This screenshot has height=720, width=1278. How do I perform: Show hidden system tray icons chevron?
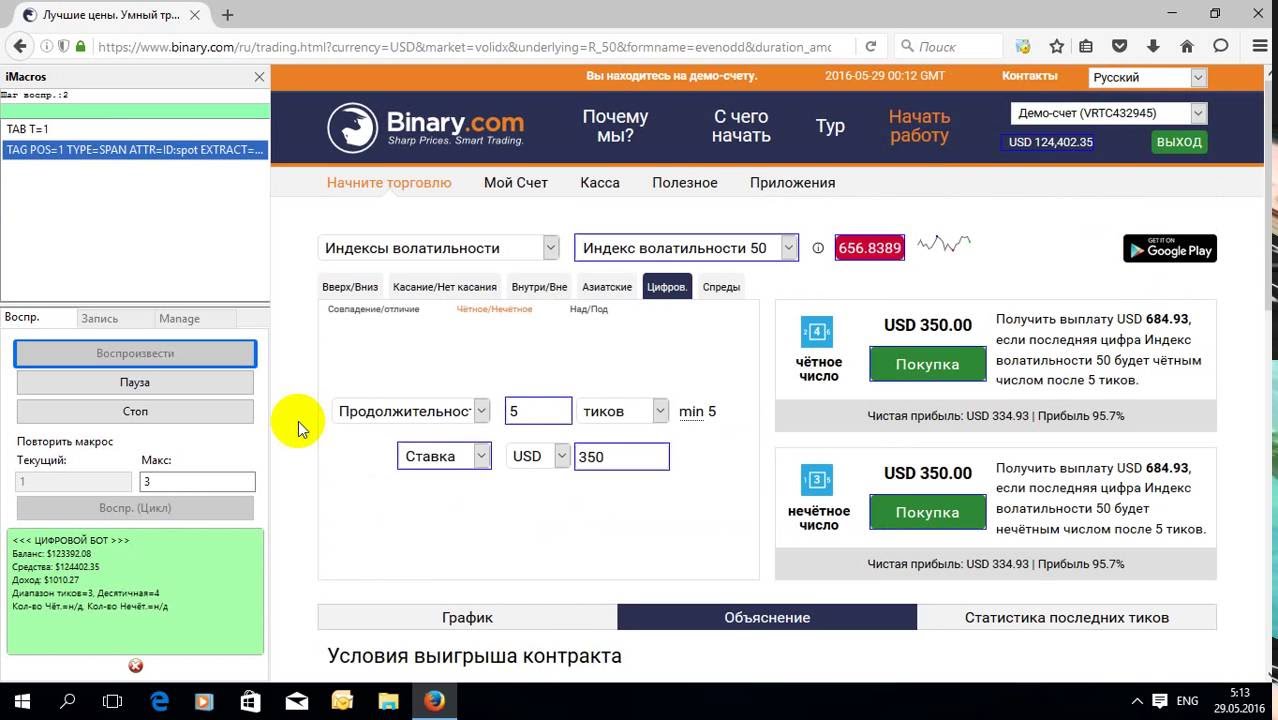(x=1137, y=702)
